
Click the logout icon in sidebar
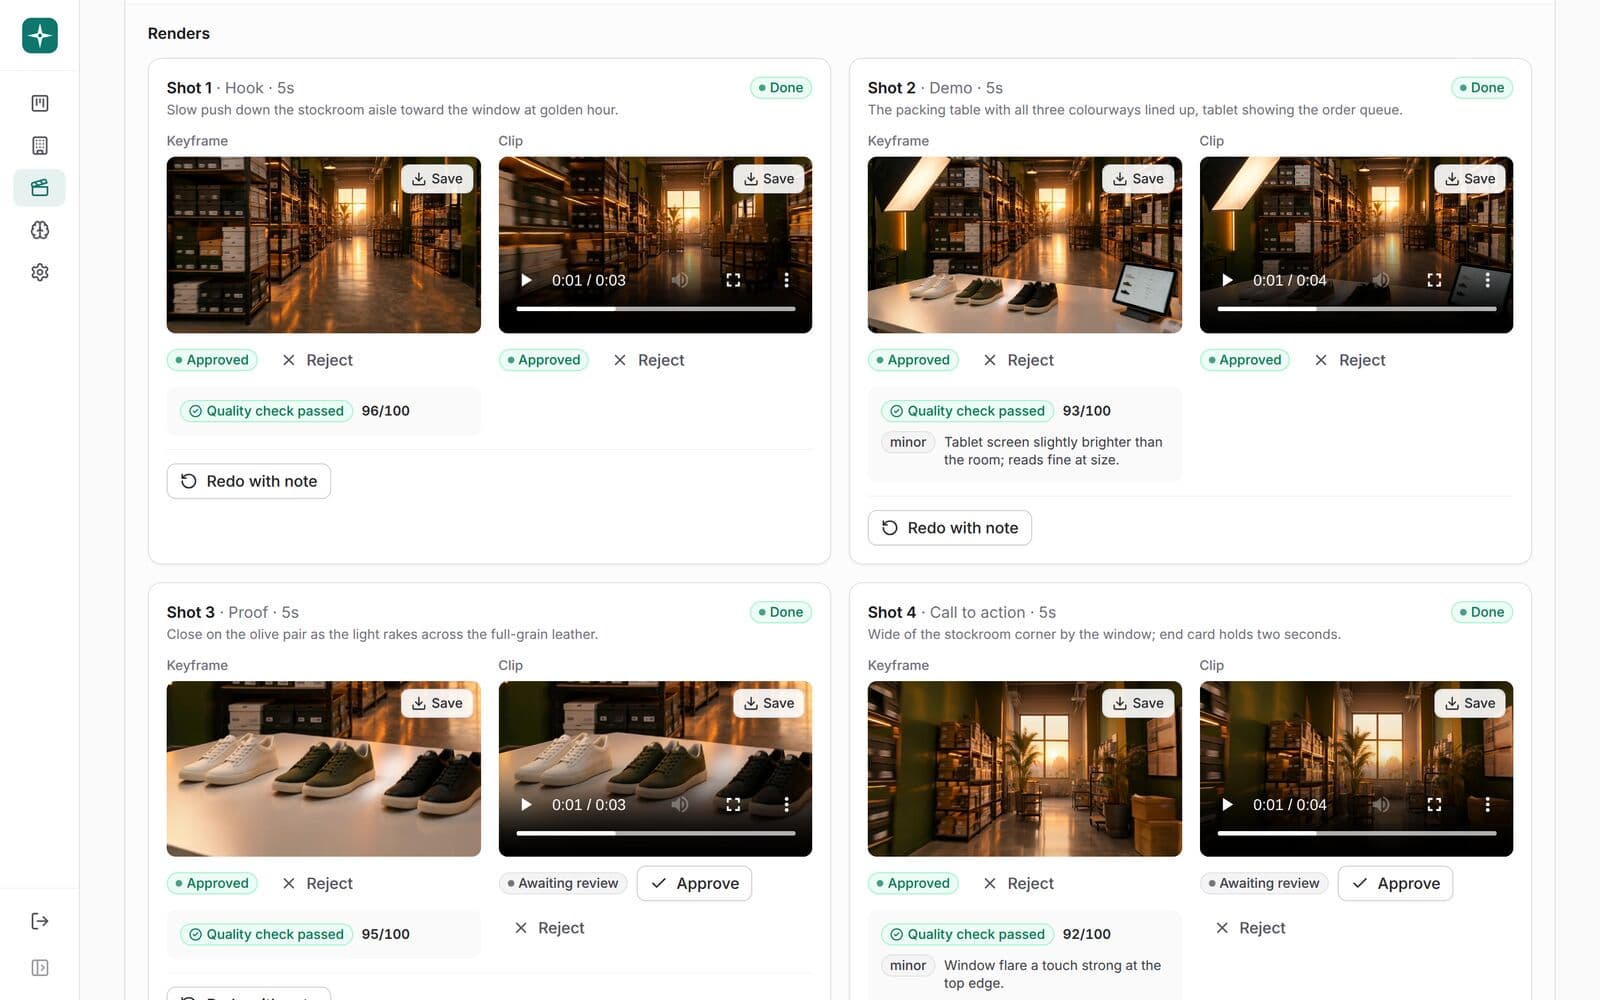(40, 921)
